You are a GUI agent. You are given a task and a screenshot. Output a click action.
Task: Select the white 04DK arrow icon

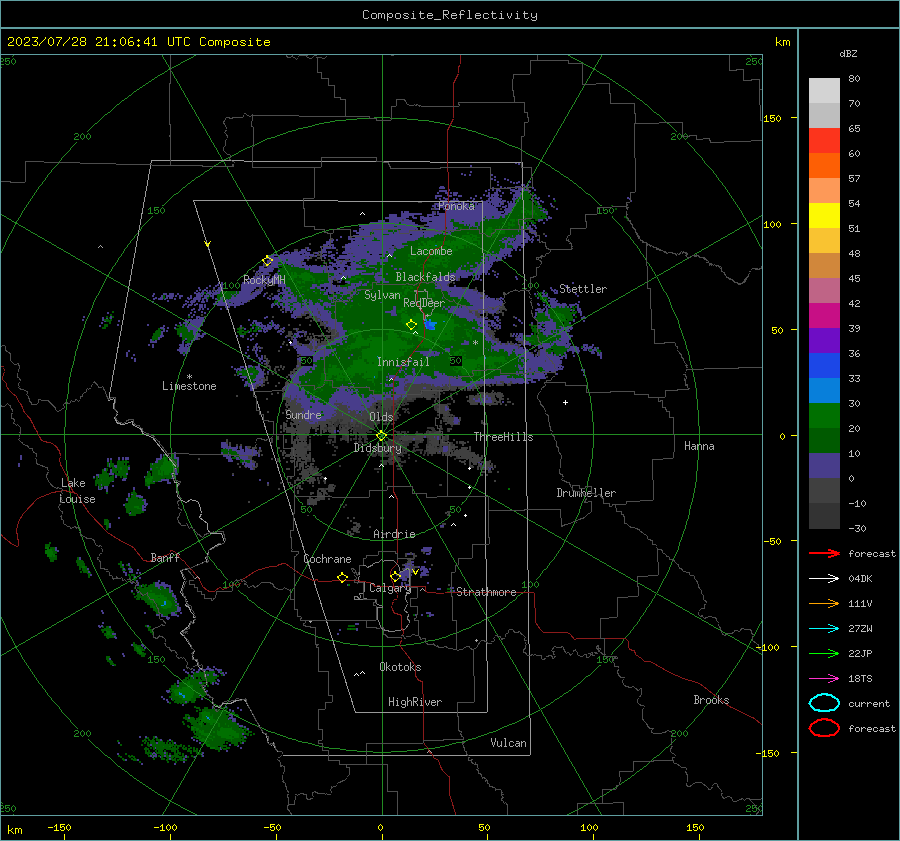(x=824, y=578)
